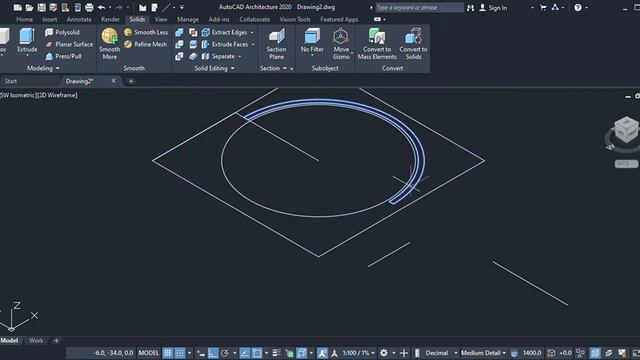Click the No Filter subobject button

point(312,40)
